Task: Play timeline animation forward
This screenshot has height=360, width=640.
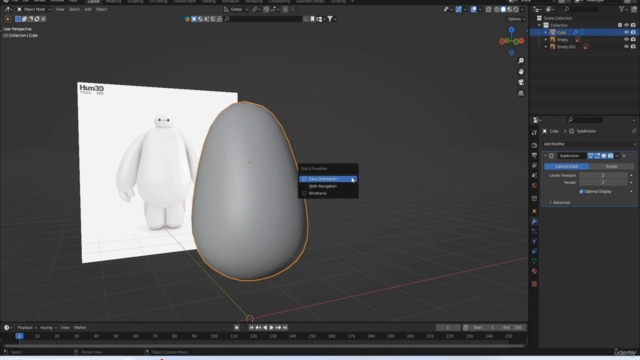Action: [x=271, y=327]
